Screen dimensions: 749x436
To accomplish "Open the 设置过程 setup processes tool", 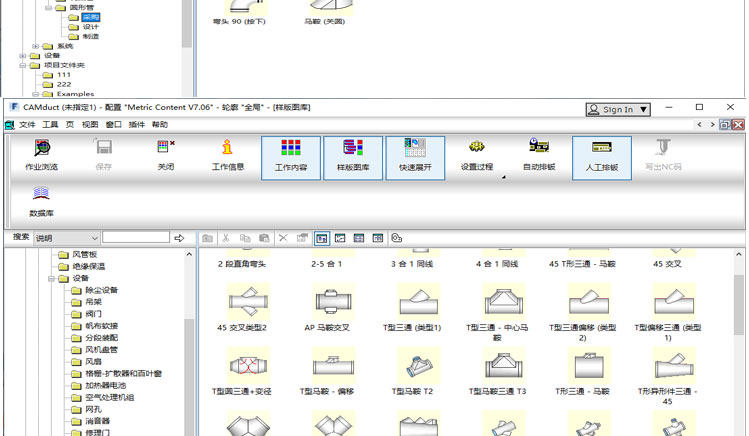I will click(x=477, y=155).
